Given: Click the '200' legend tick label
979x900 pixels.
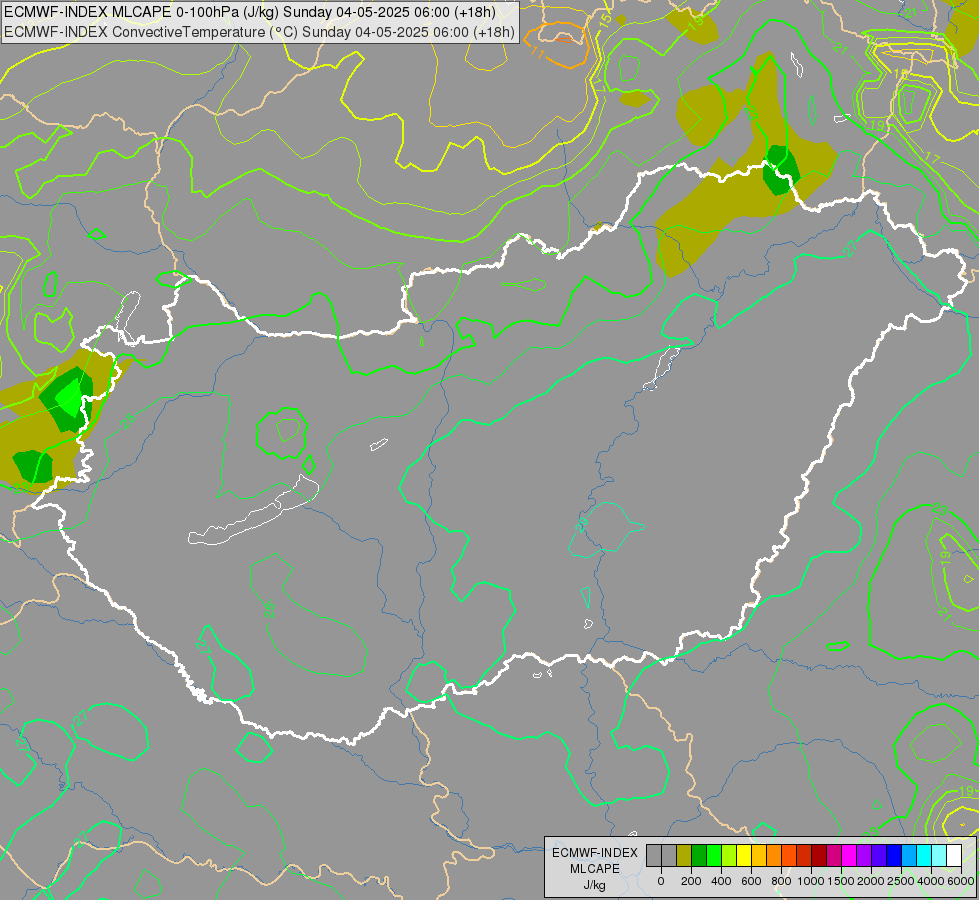Looking at the screenshot, I should tap(691, 881).
